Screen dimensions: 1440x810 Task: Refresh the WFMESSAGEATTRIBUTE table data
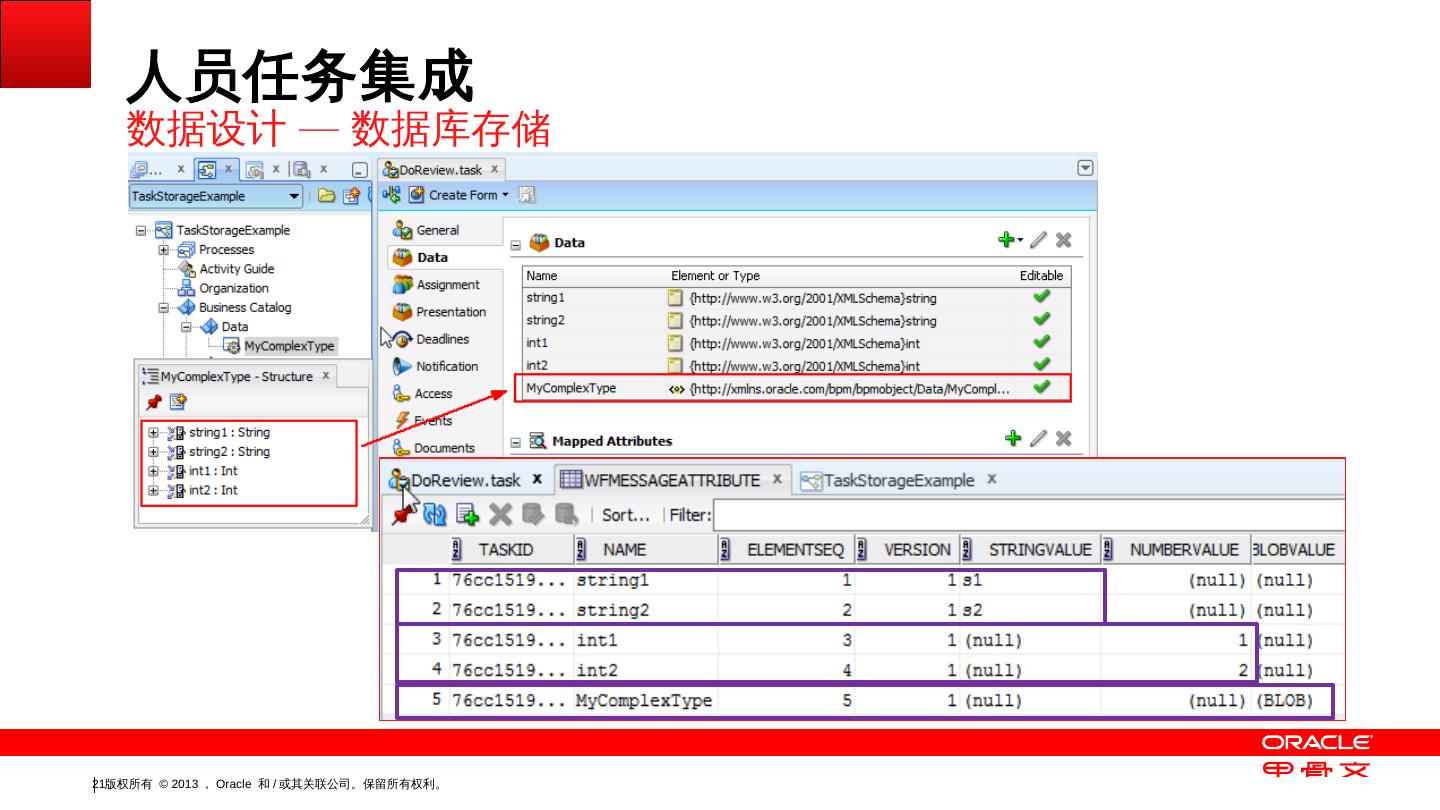coord(435,515)
